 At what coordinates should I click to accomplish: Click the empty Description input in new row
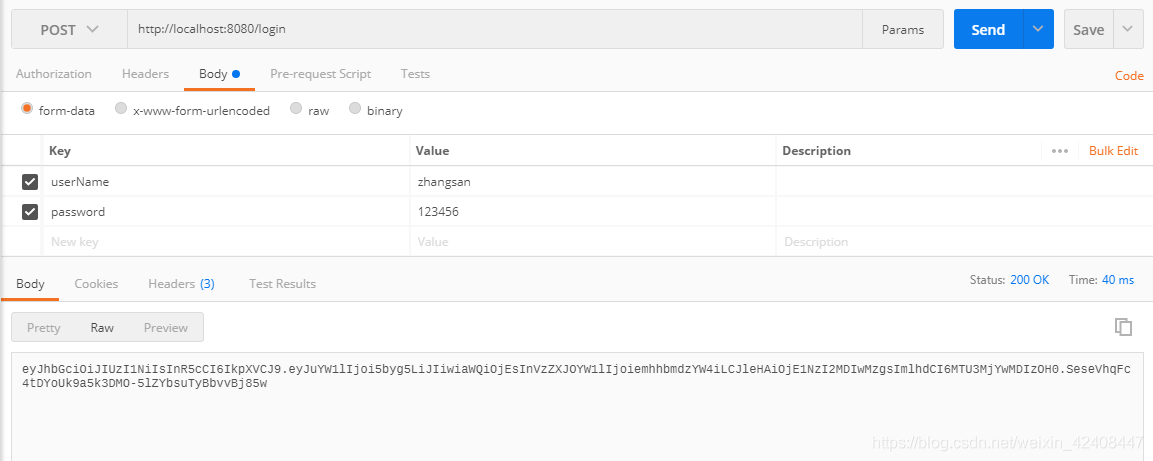click(963, 242)
